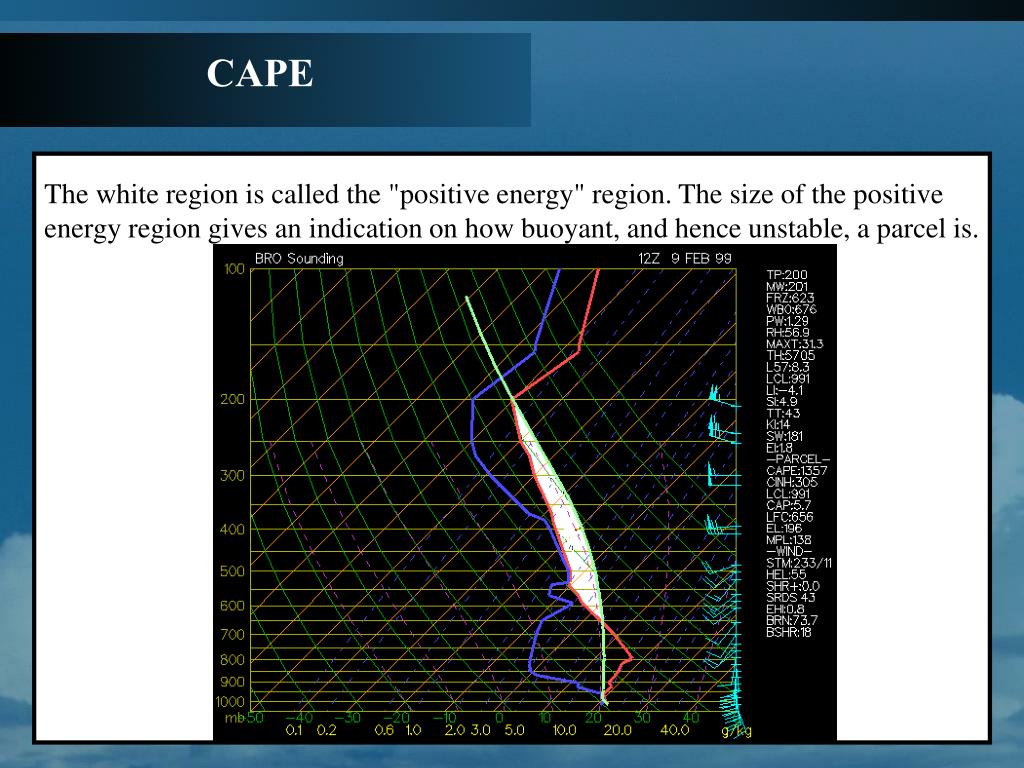
Task: Select the "STM:233/11" storm motion value
Action: point(799,563)
